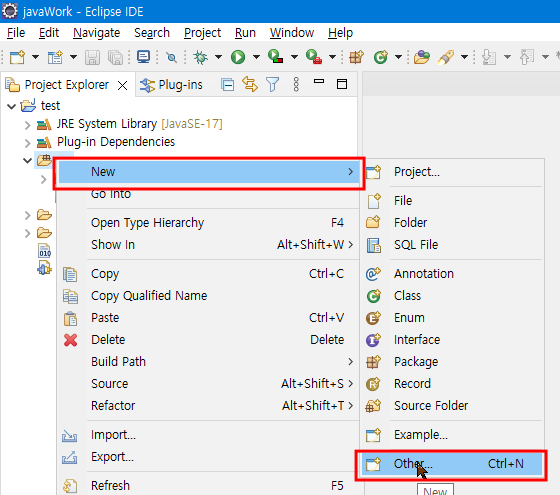Image resolution: width=560 pixels, height=495 pixels.
Task: Open the File menu
Action: pos(16,33)
